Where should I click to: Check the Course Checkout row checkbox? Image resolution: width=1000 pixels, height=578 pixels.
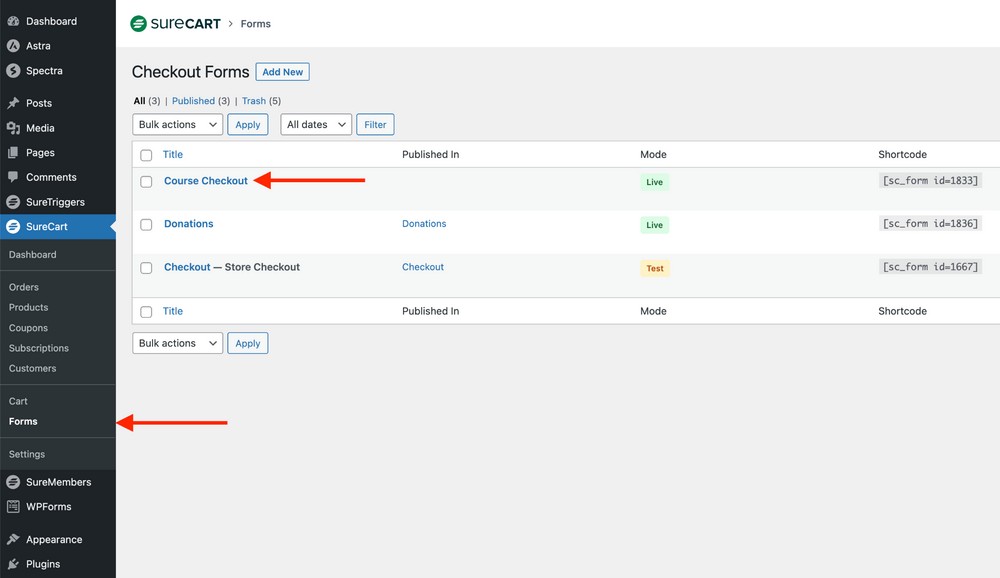tap(146, 182)
